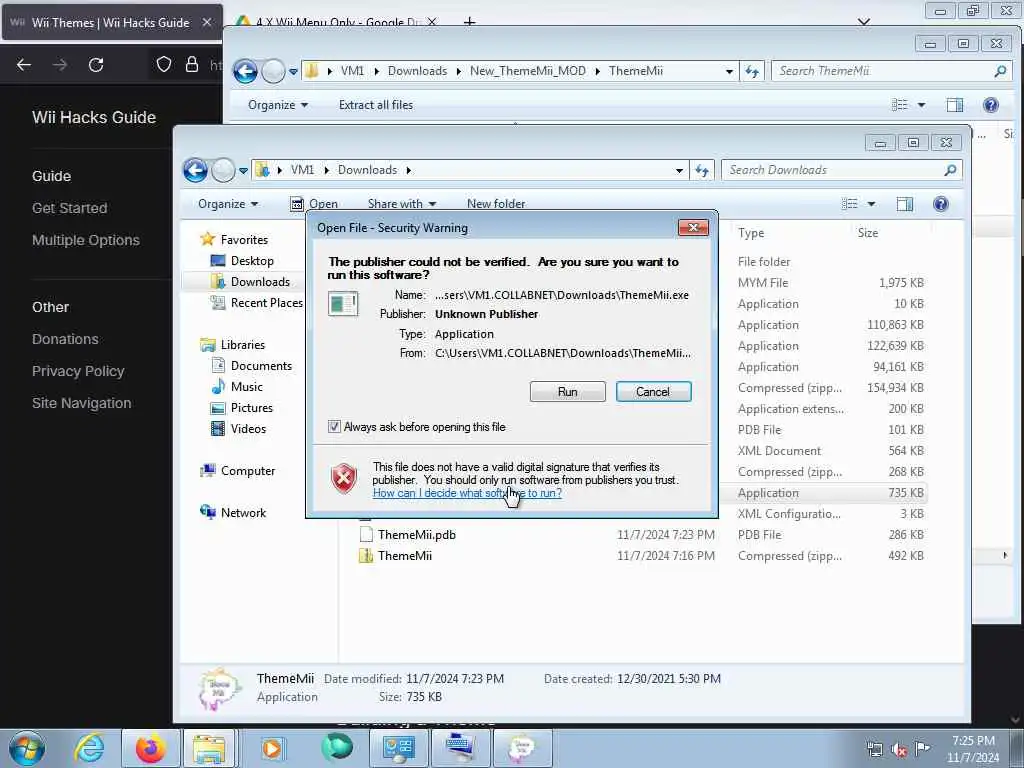Expand previous locations dropdown in Downloads address bar

pos(679,170)
